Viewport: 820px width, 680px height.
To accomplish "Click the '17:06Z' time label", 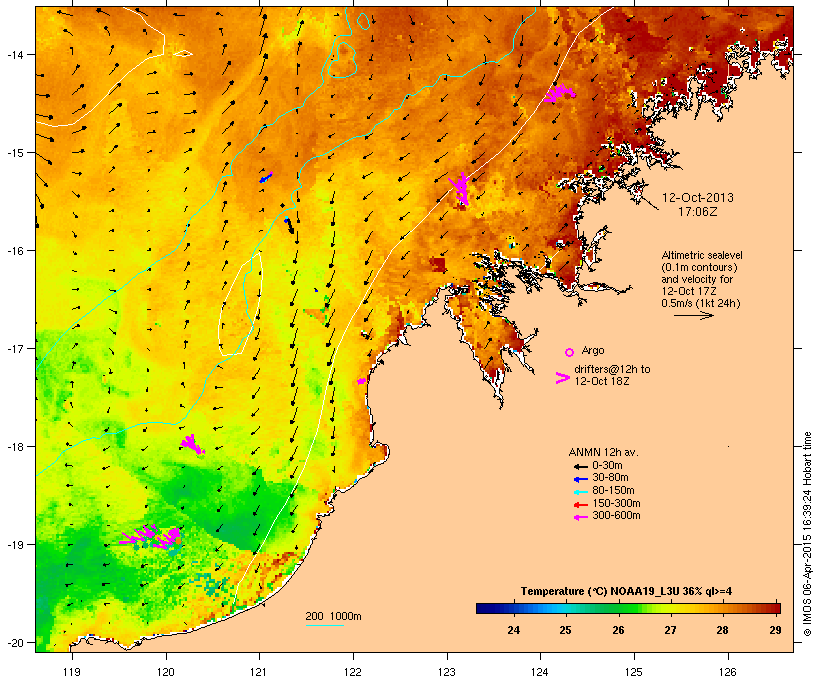I will click(x=698, y=212).
